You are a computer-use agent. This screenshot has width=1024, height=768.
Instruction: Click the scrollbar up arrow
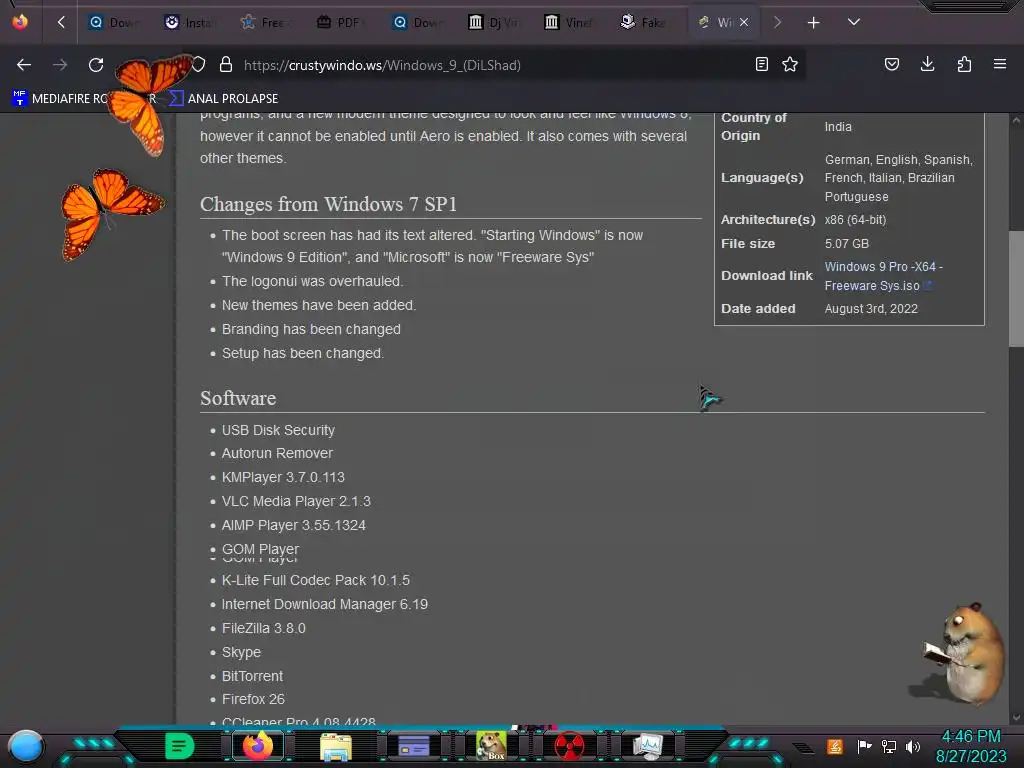point(1016,120)
